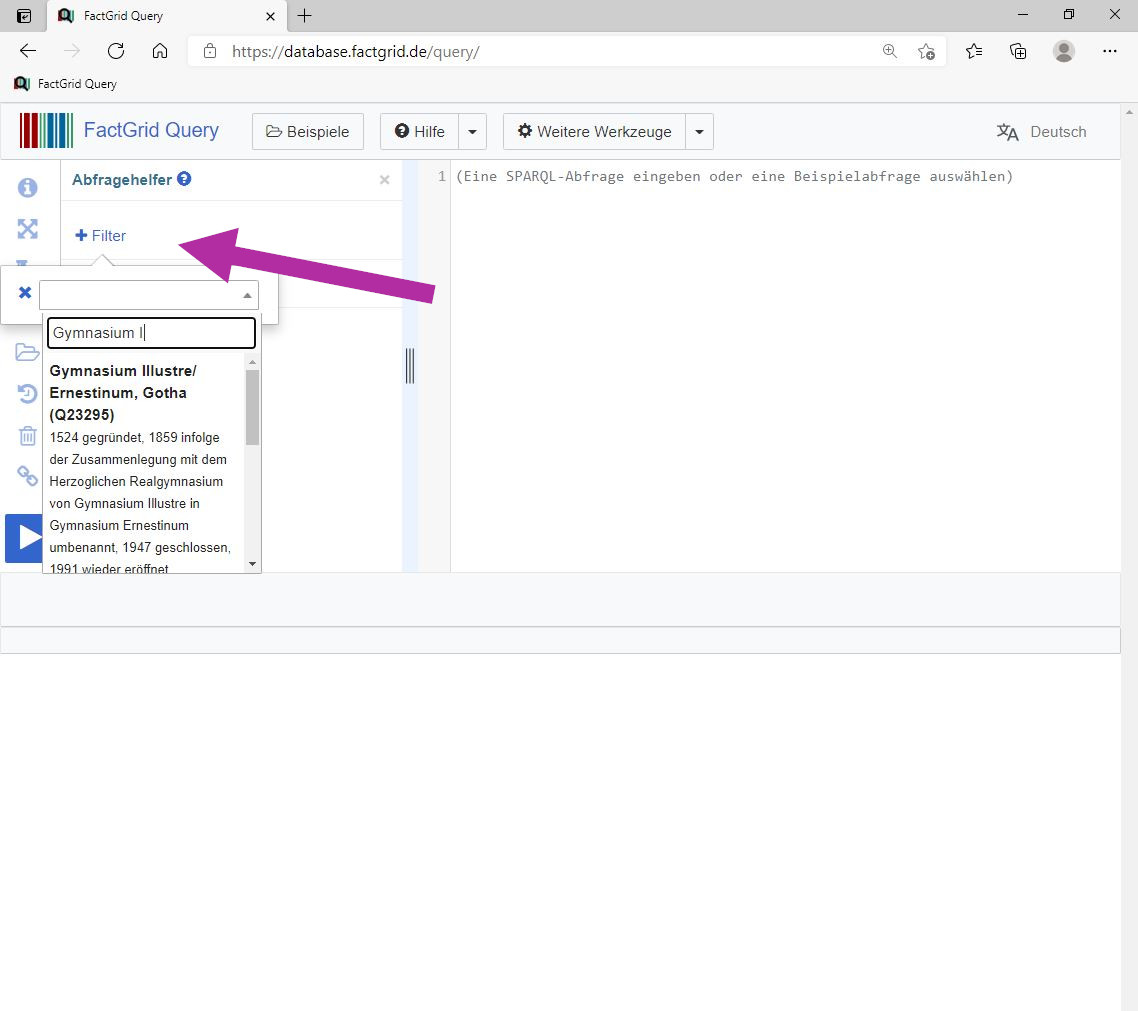Close the Abfragehelfer panel
The height and width of the screenshot is (1011, 1138).
(385, 180)
